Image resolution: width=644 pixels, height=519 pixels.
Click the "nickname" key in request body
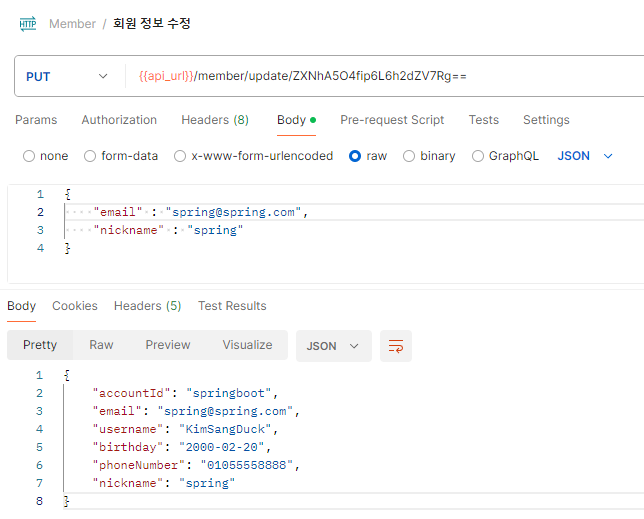click(129, 230)
